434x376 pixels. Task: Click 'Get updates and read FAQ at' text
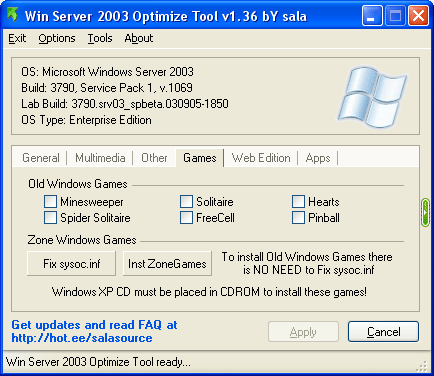[94, 325]
